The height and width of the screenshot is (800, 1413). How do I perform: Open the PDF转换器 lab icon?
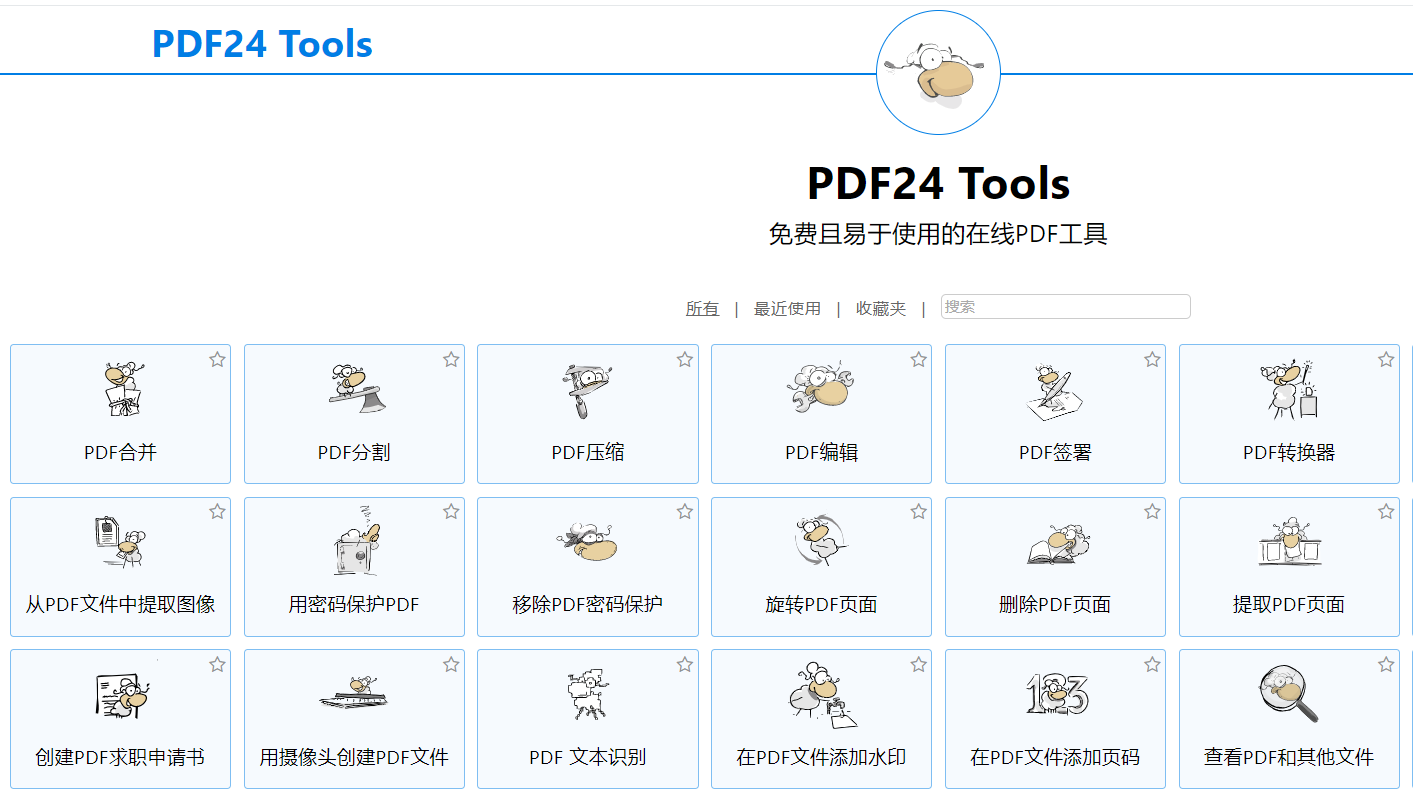[x=1289, y=390]
